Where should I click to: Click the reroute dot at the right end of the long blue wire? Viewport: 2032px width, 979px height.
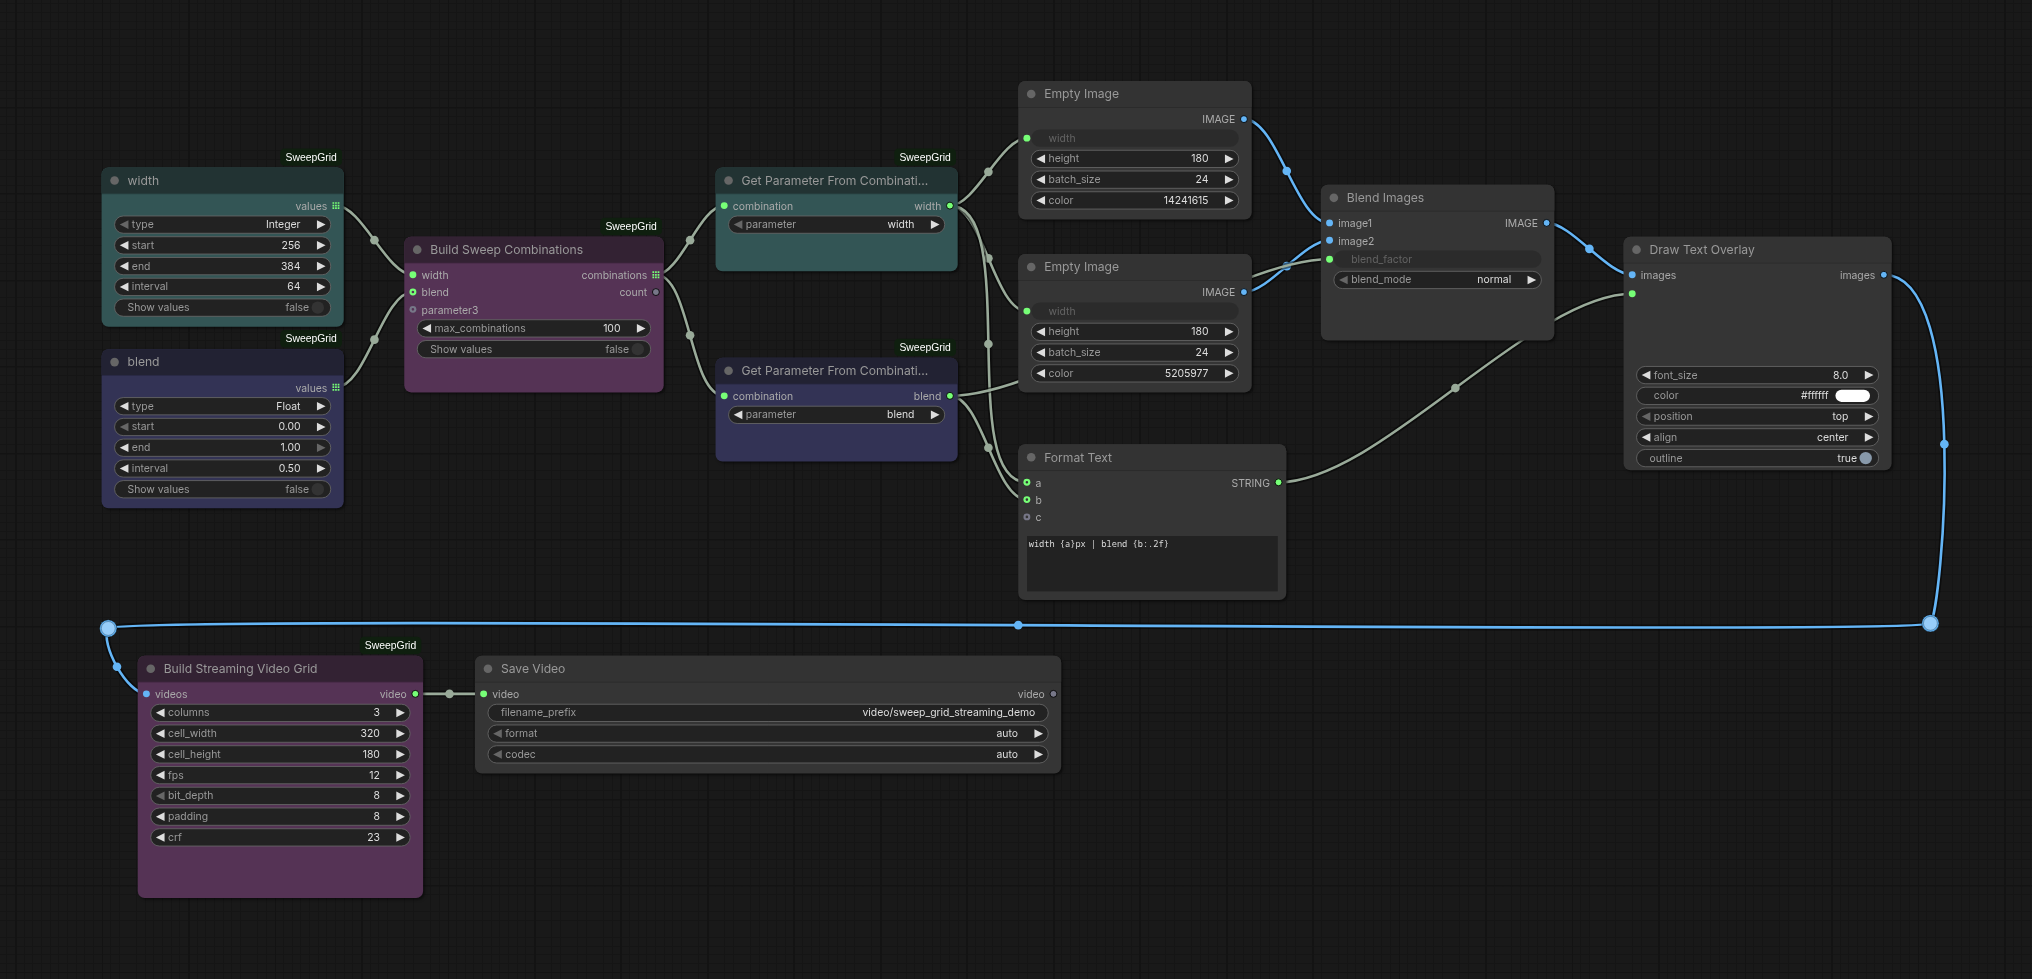[1930, 624]
